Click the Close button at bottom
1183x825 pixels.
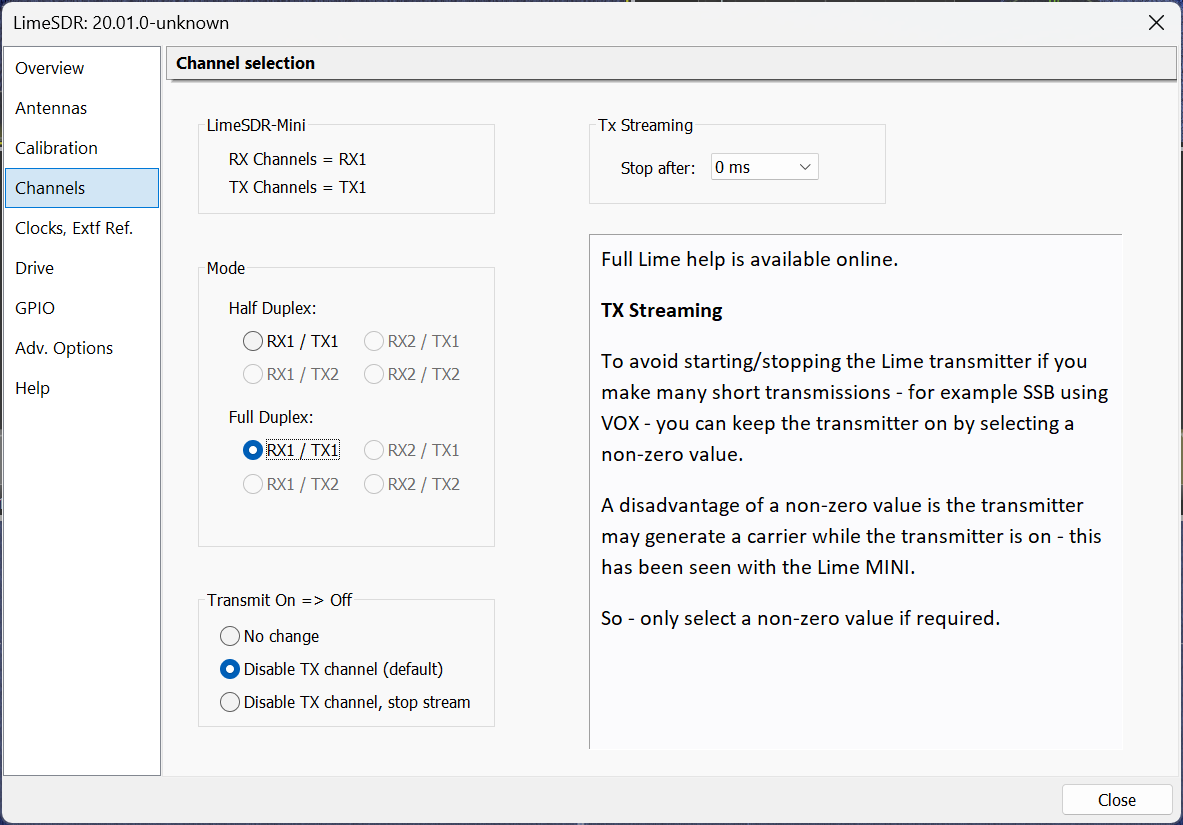coord(1116,800)
